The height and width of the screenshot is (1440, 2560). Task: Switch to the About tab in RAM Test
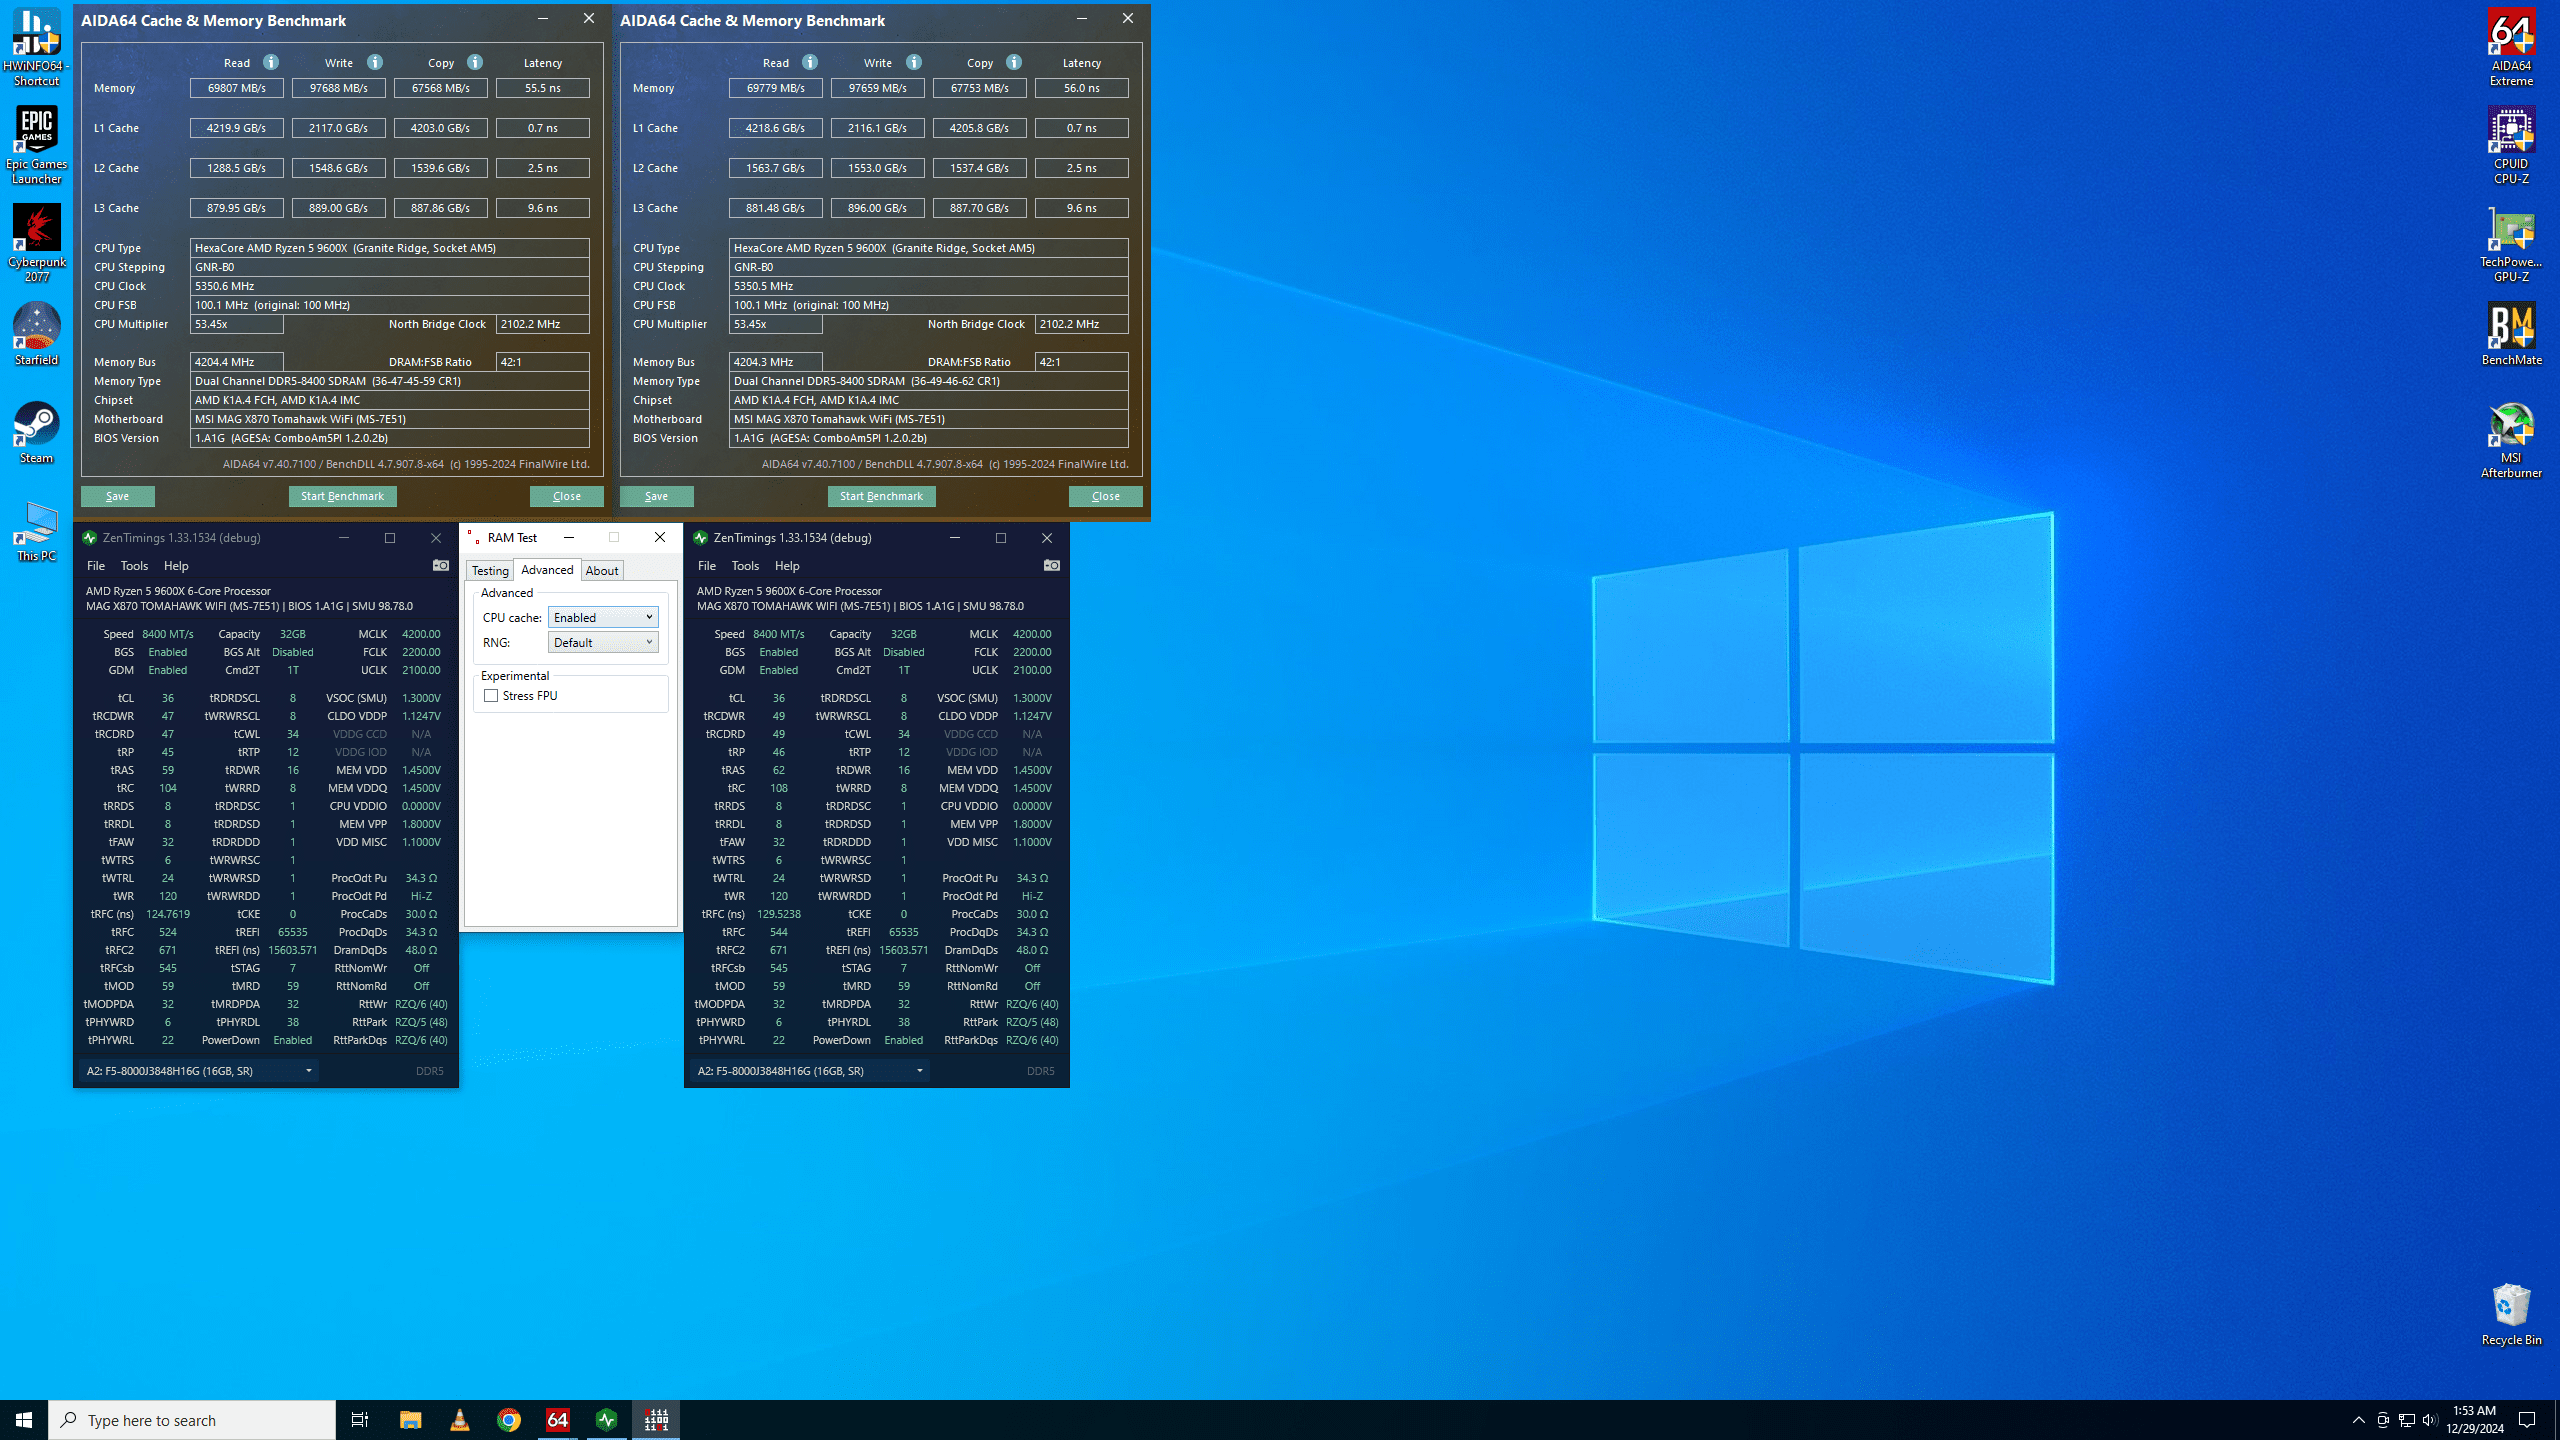tap(602, 571)
